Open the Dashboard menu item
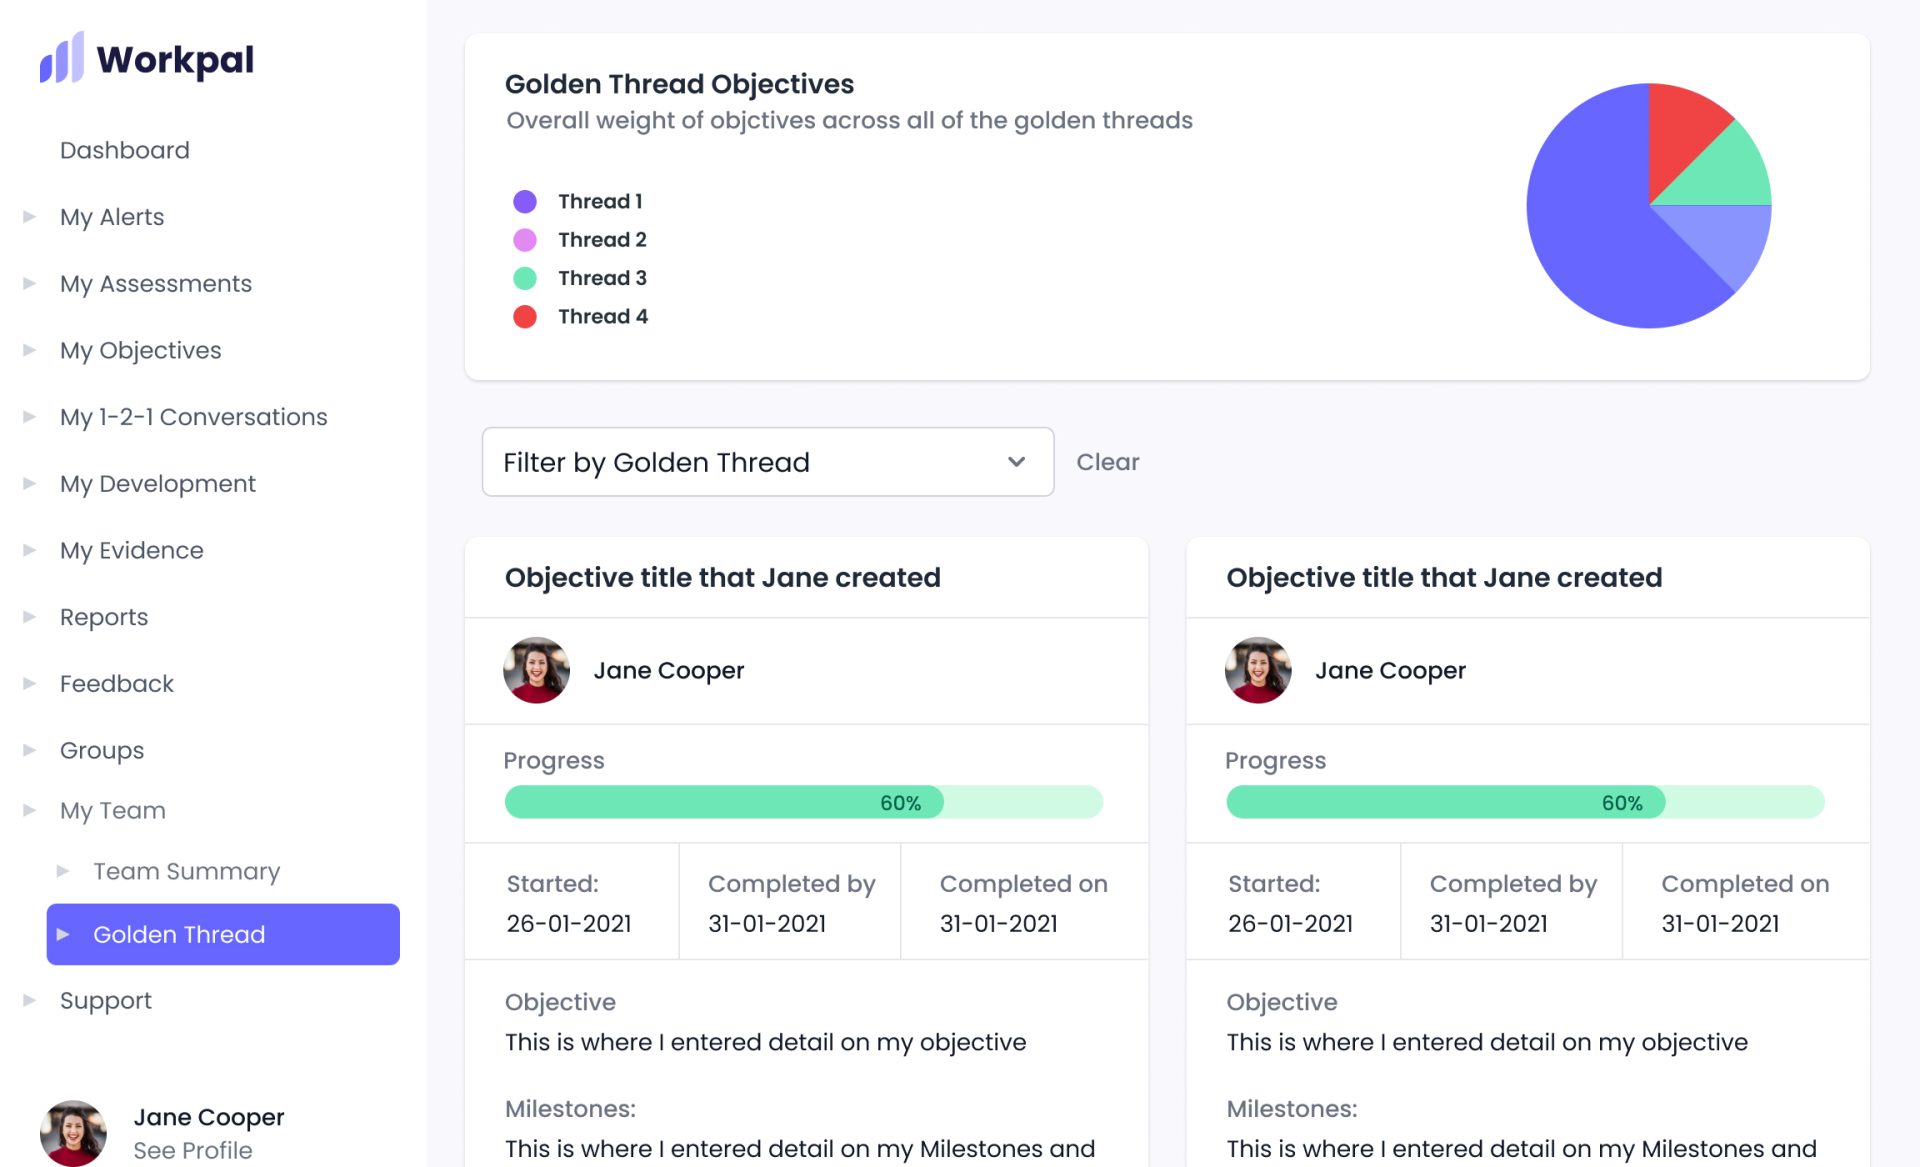Viewport: 1920px width, 1167px height. 124,150
